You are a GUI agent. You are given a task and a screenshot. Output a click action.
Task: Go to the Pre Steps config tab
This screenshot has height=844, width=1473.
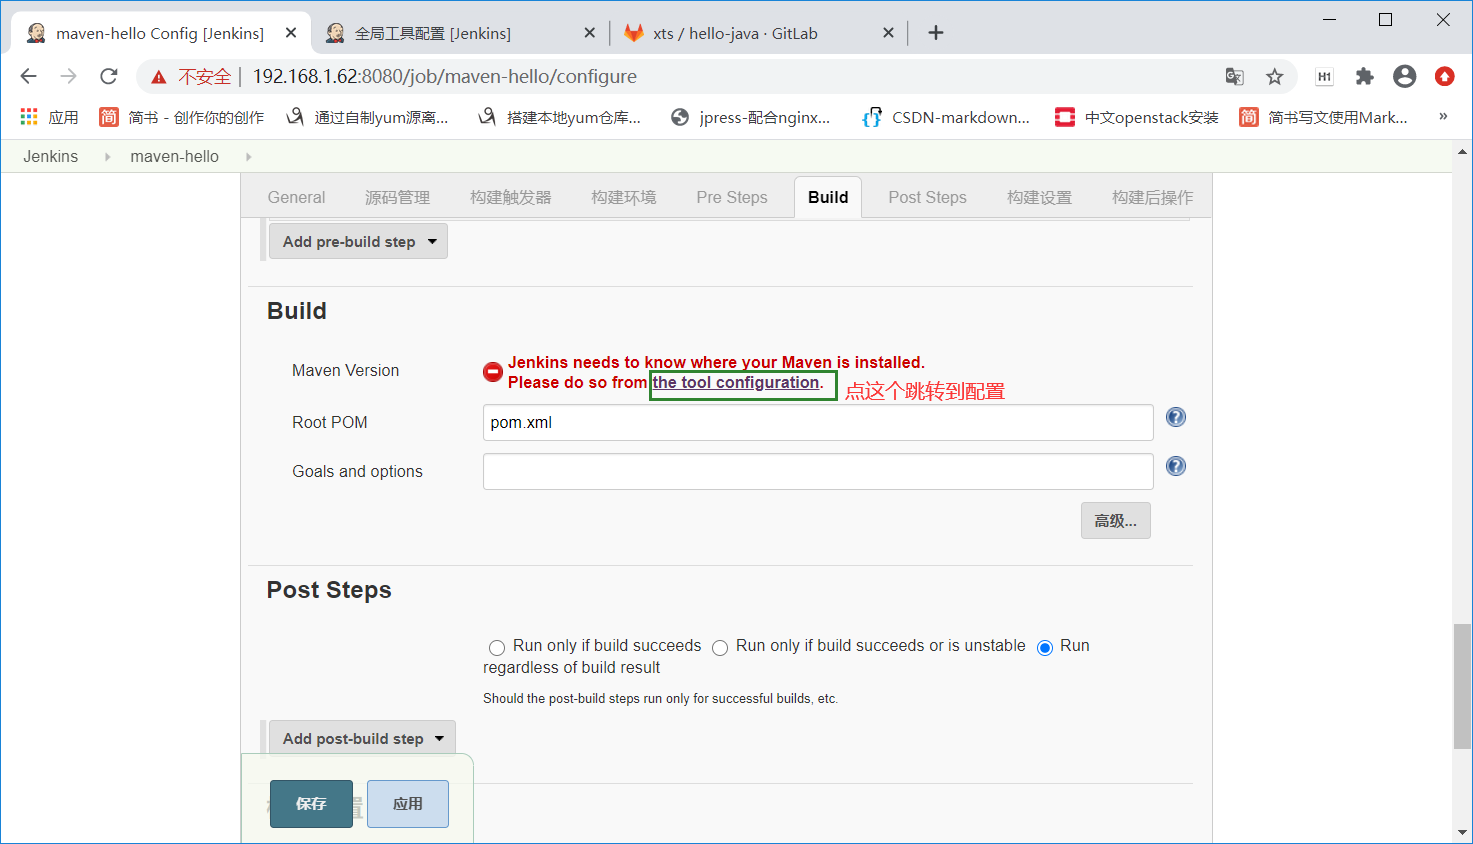click(x=732, y=197)
